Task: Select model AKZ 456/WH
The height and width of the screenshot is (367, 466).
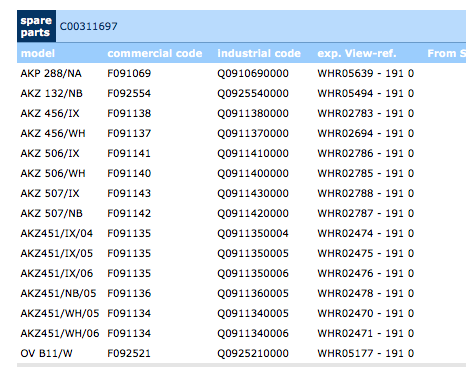Action: [x=53, y=133]
